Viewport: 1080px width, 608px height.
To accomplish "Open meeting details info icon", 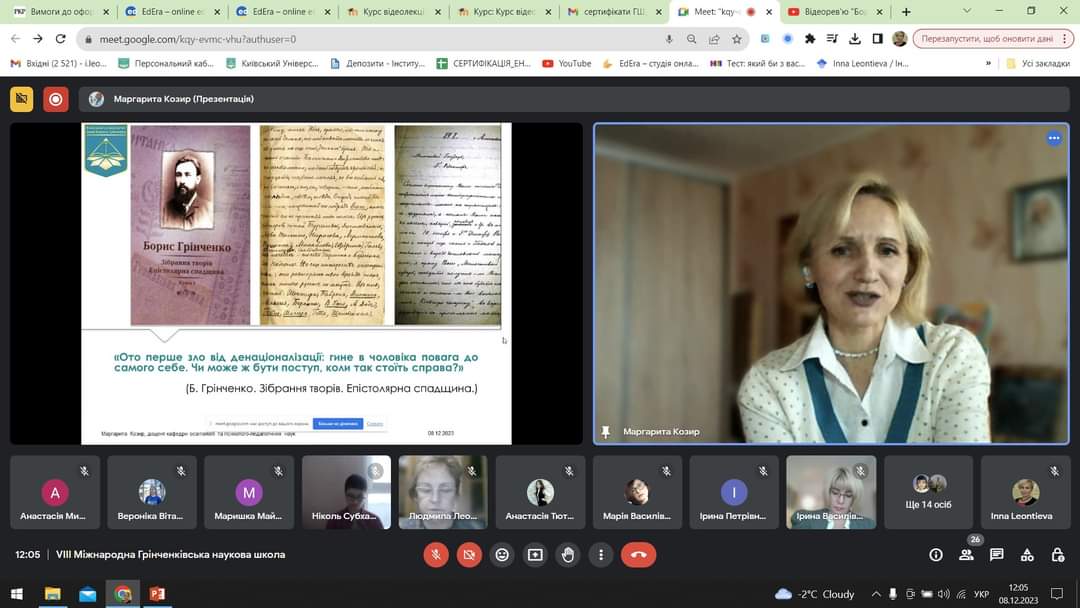I will [936, 555].
